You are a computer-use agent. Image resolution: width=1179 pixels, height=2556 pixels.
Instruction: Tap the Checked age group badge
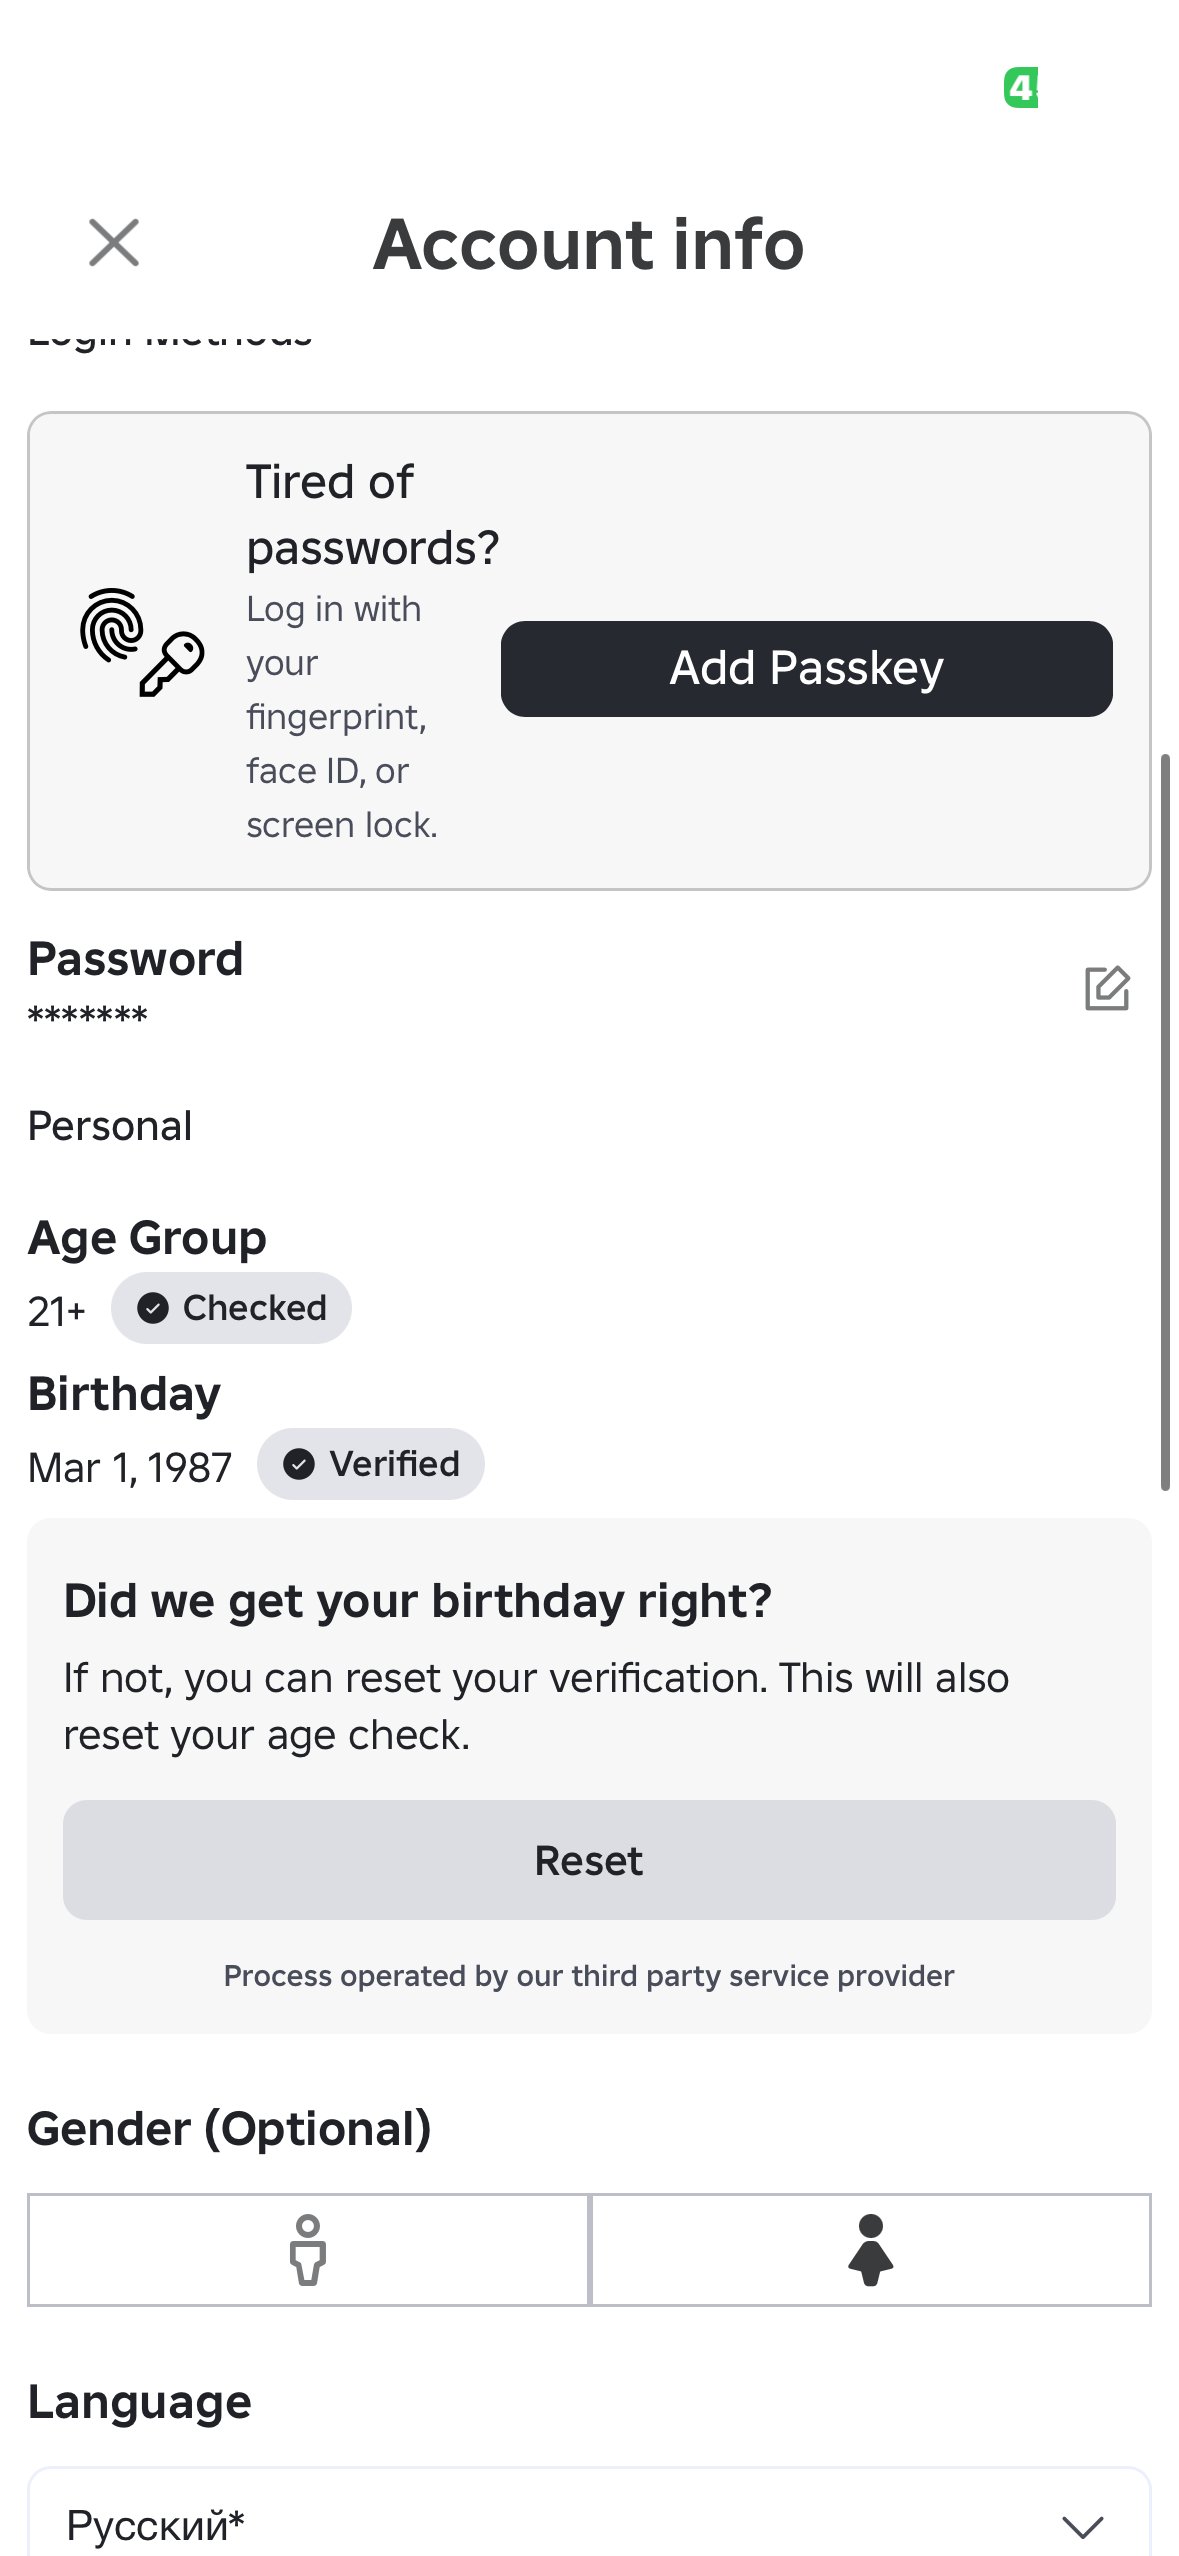point(231,1308)
